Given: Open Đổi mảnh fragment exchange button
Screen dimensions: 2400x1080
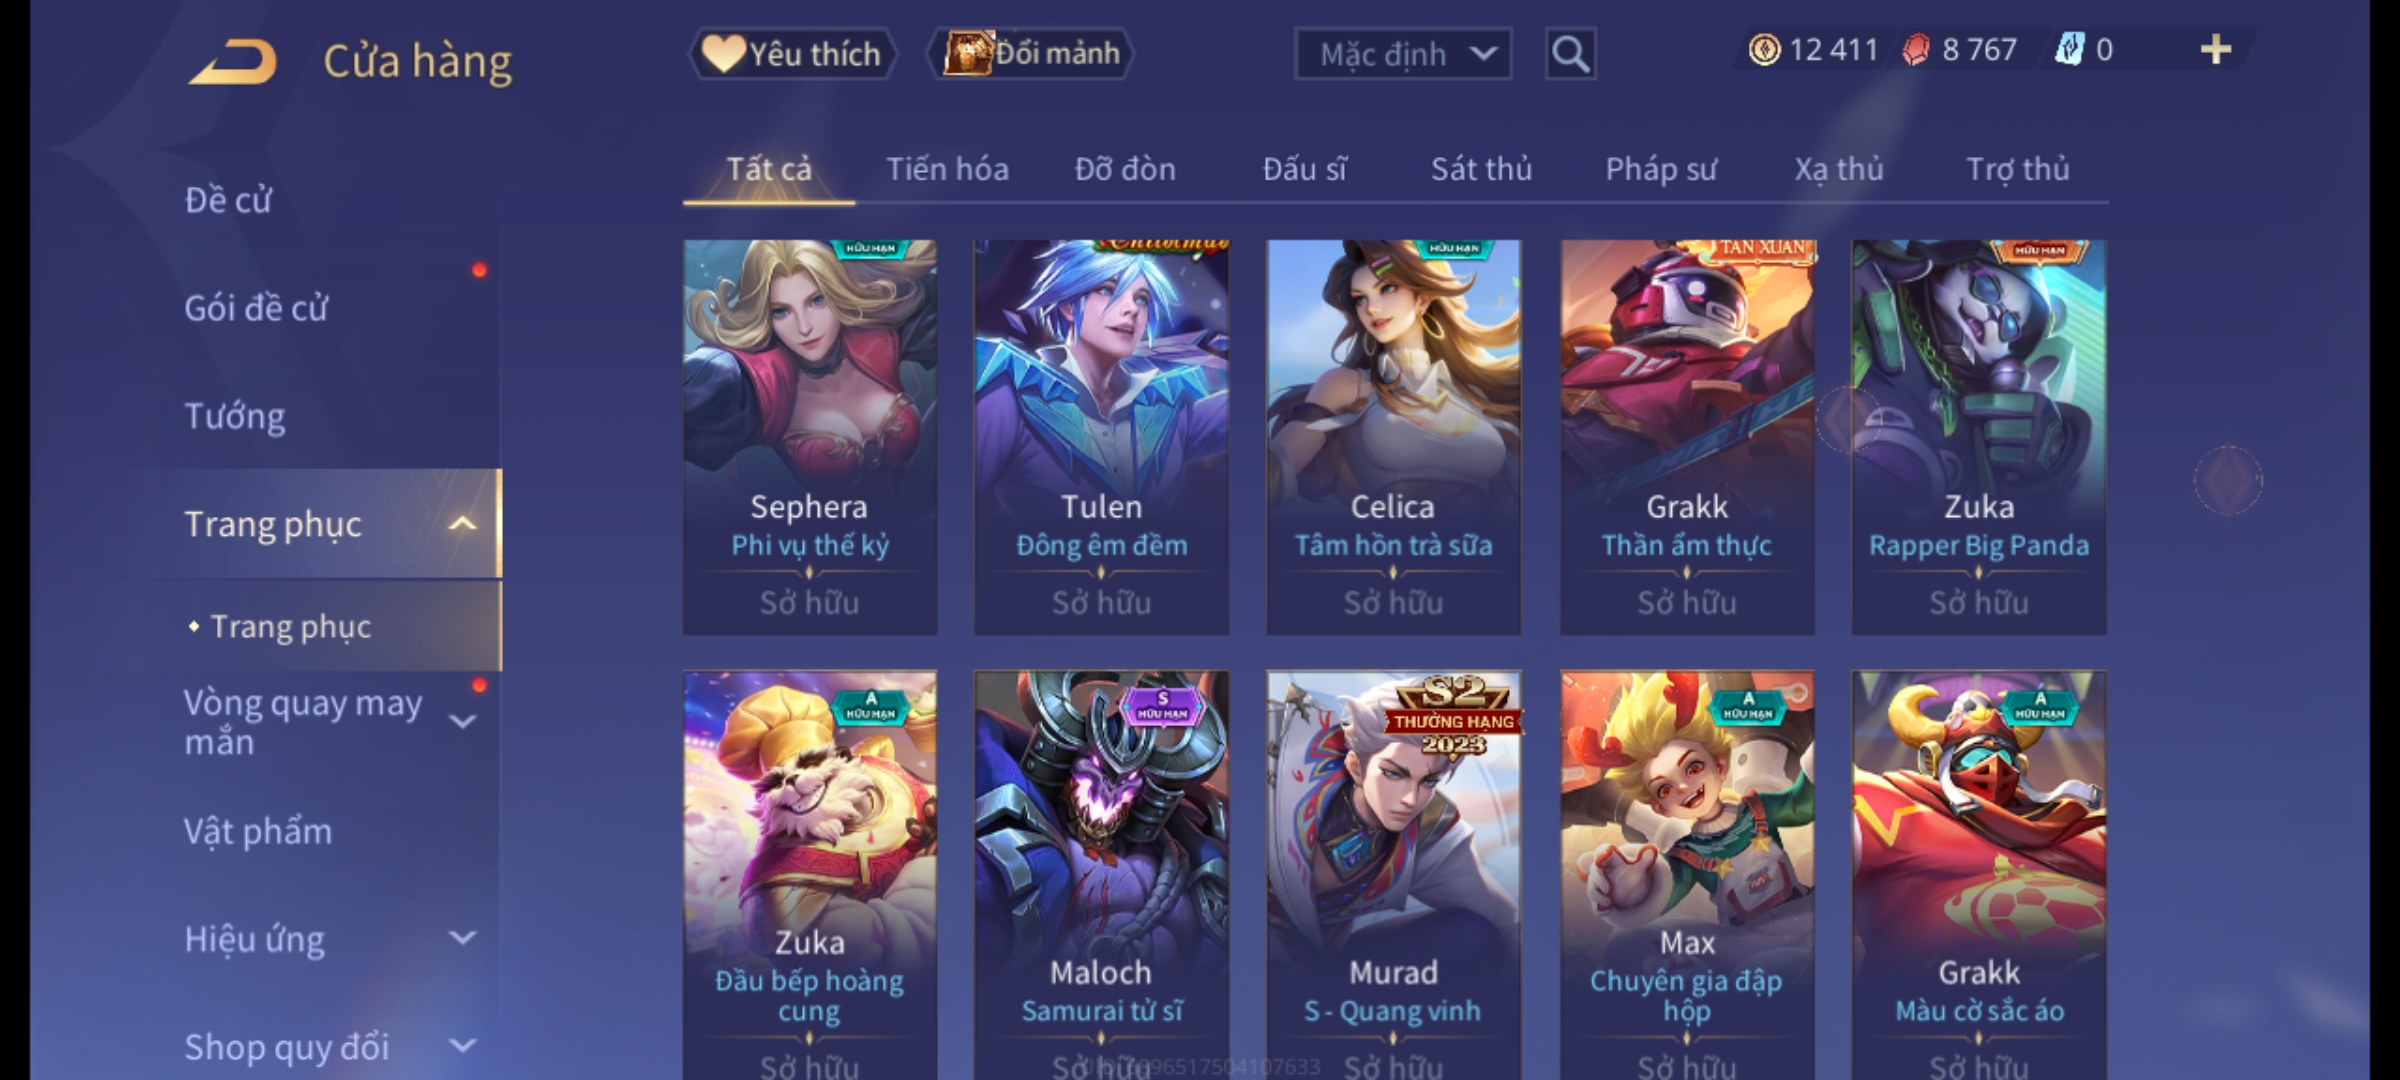Looking at the screenshot, I should (x=1031, y=54).
